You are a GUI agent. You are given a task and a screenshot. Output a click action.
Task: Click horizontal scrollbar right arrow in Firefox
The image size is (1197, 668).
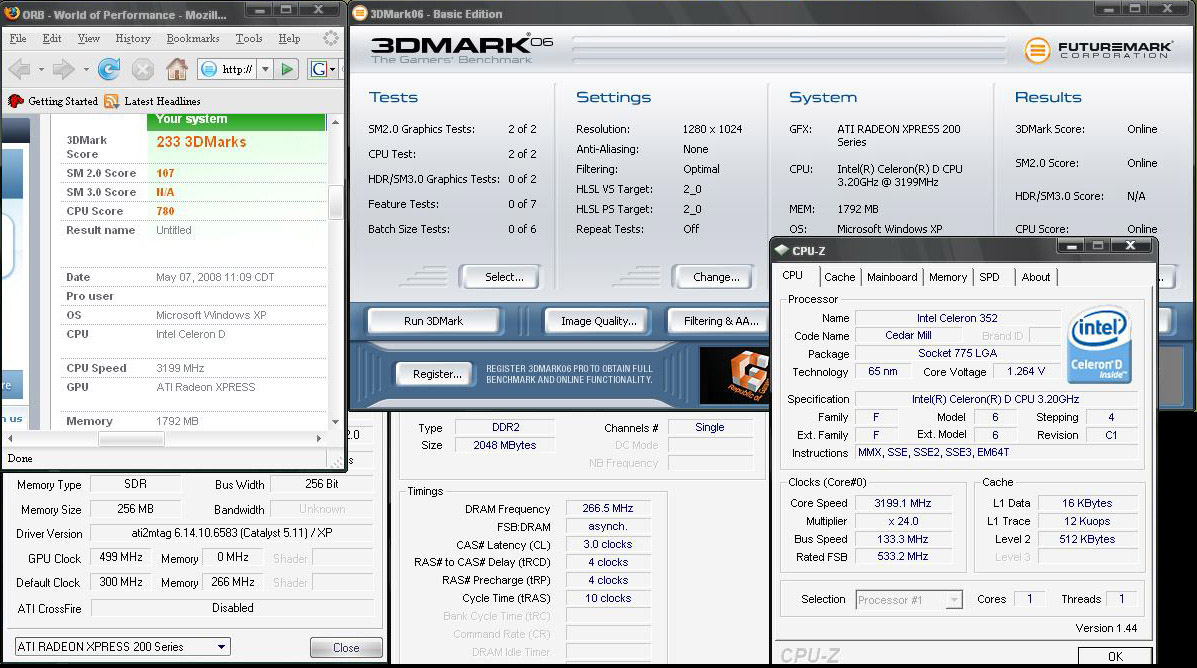pos(319,439)
